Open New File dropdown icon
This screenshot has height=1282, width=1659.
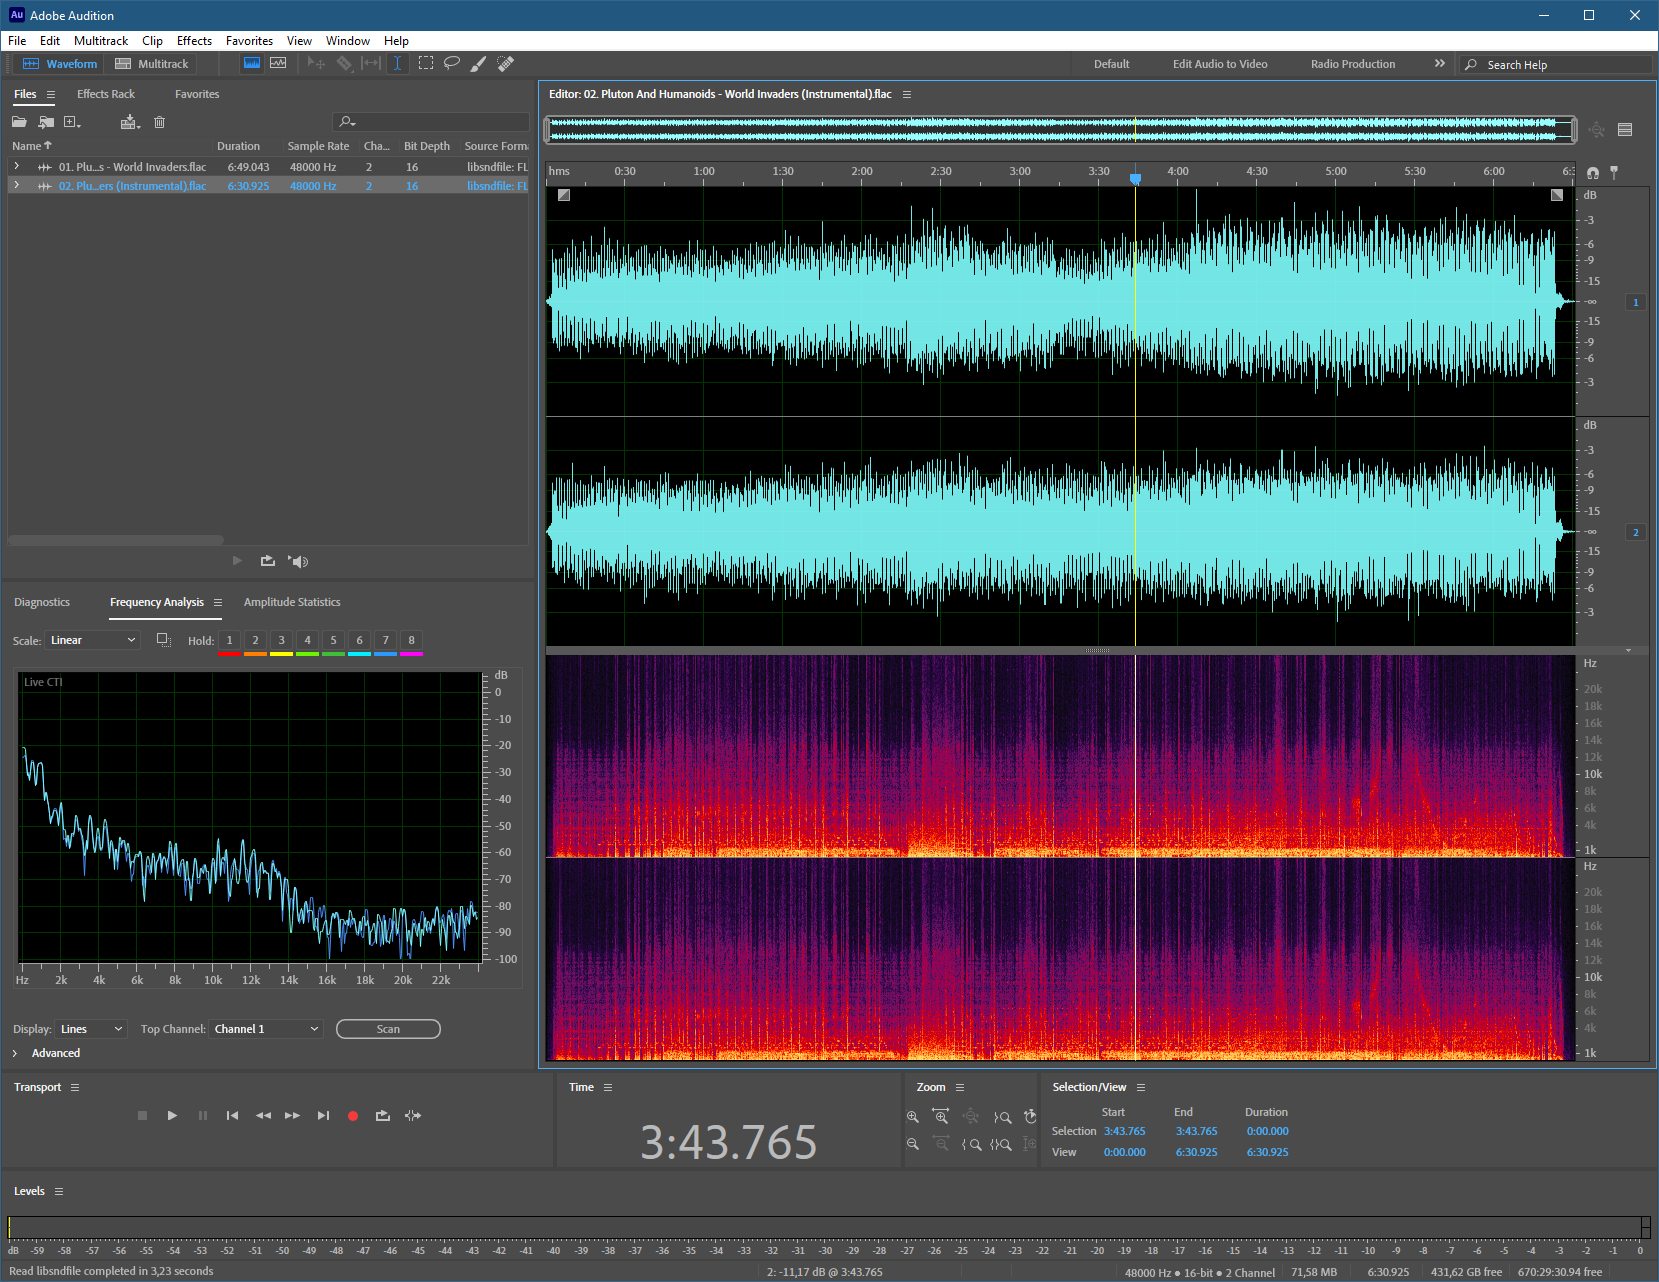(x=72, y=122)
